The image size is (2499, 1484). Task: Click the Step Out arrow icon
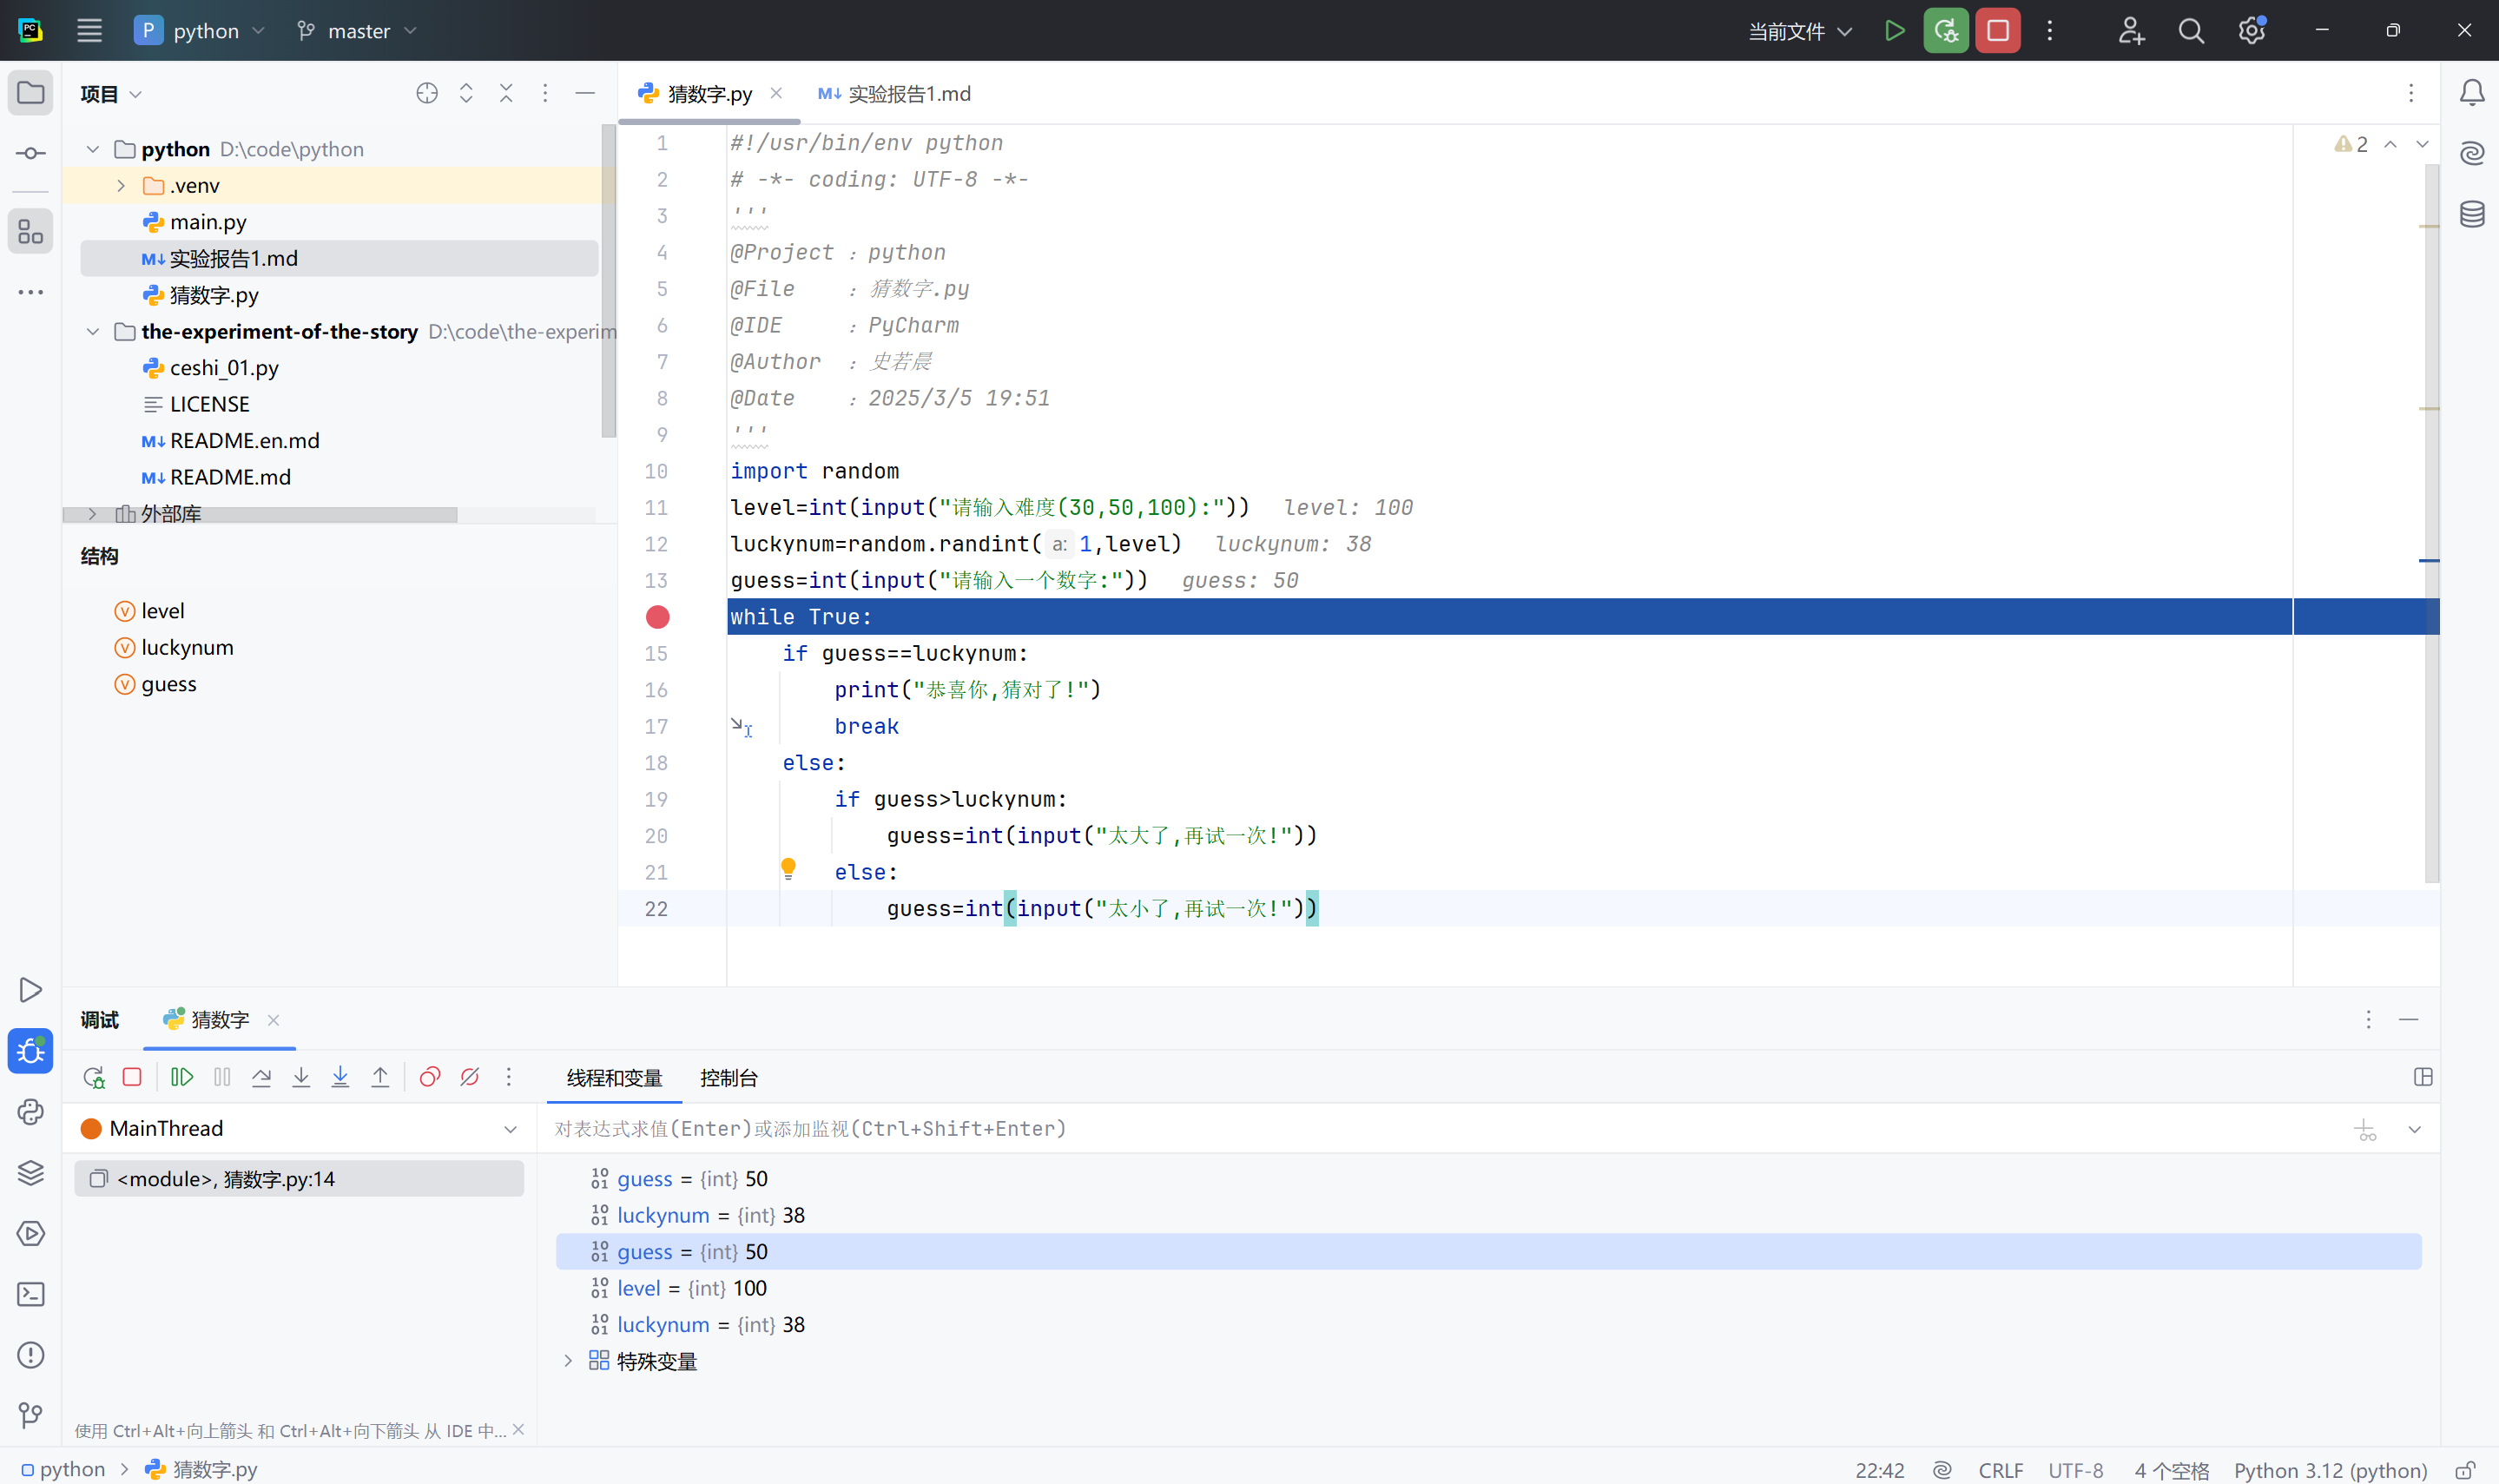click(380, 1077)
